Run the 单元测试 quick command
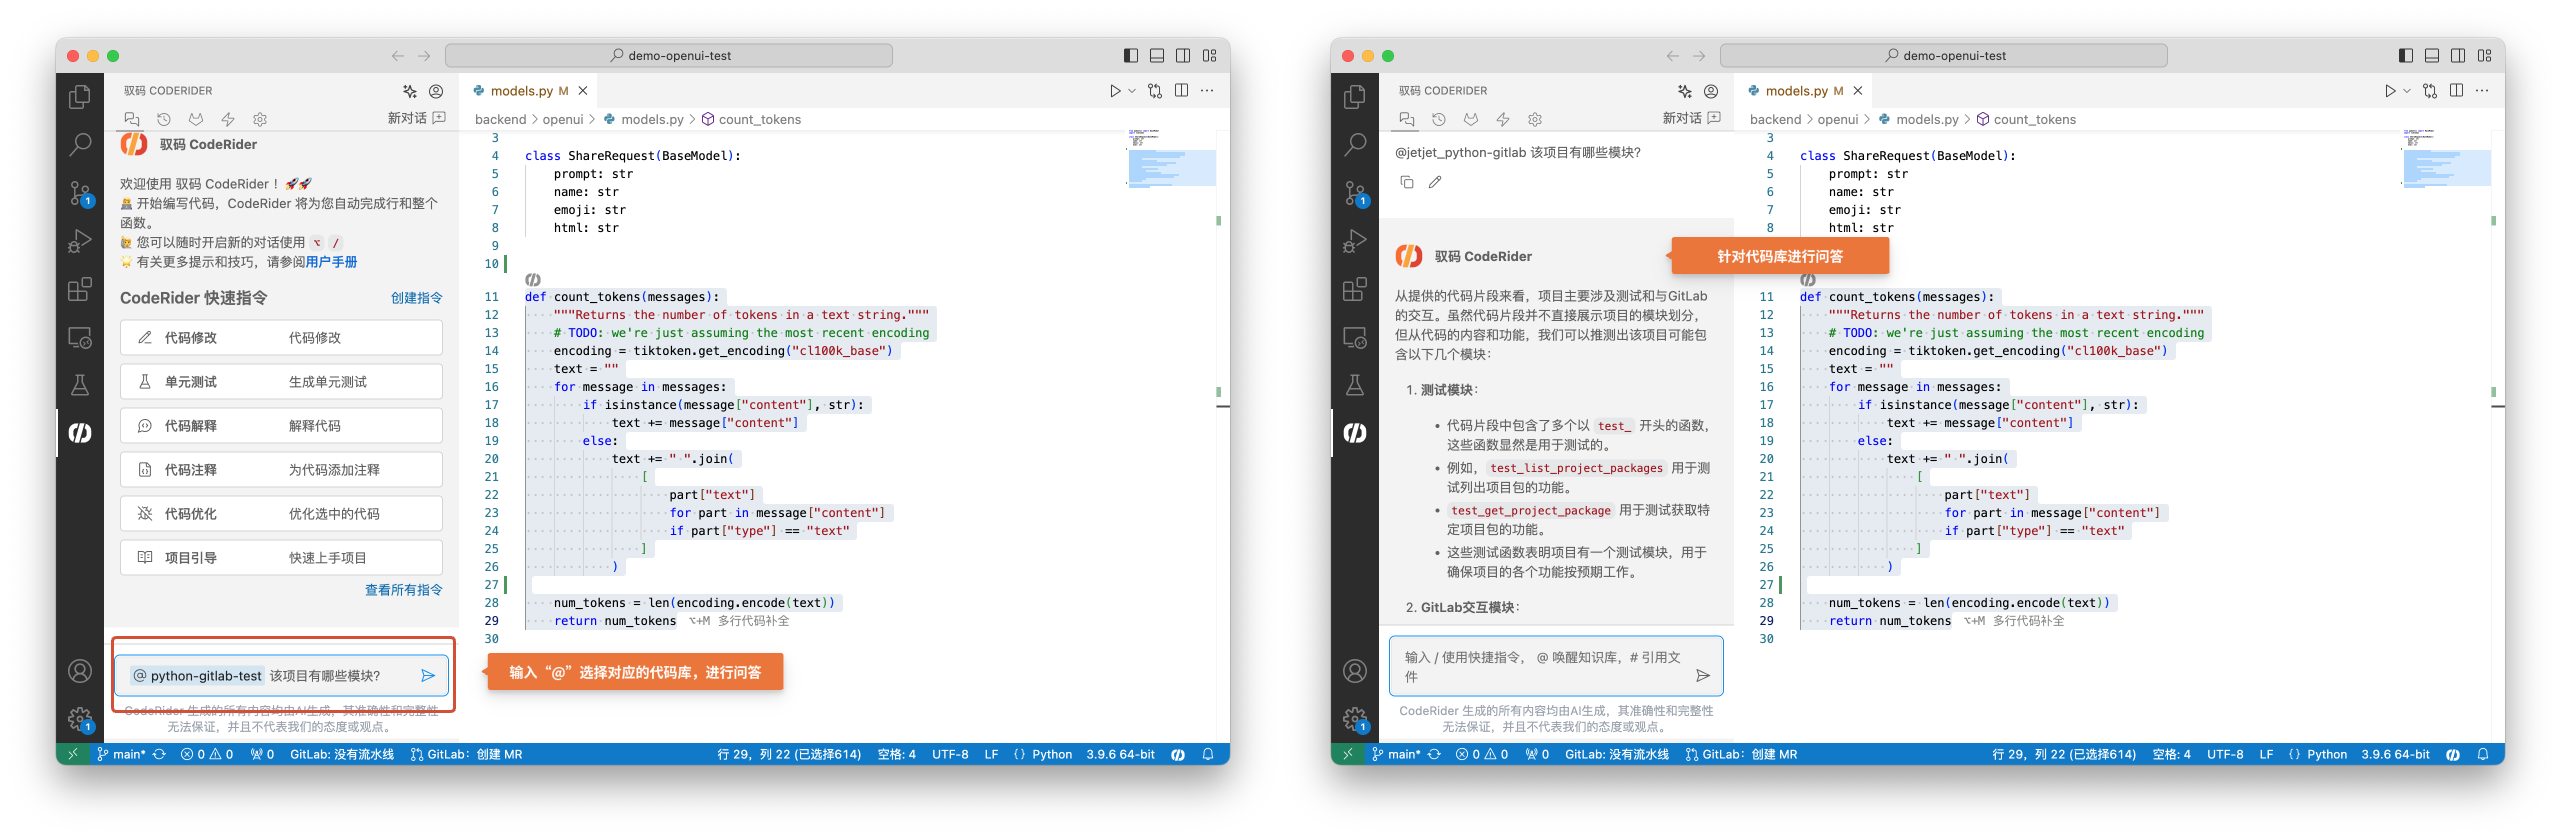 (x=281, y=382)
